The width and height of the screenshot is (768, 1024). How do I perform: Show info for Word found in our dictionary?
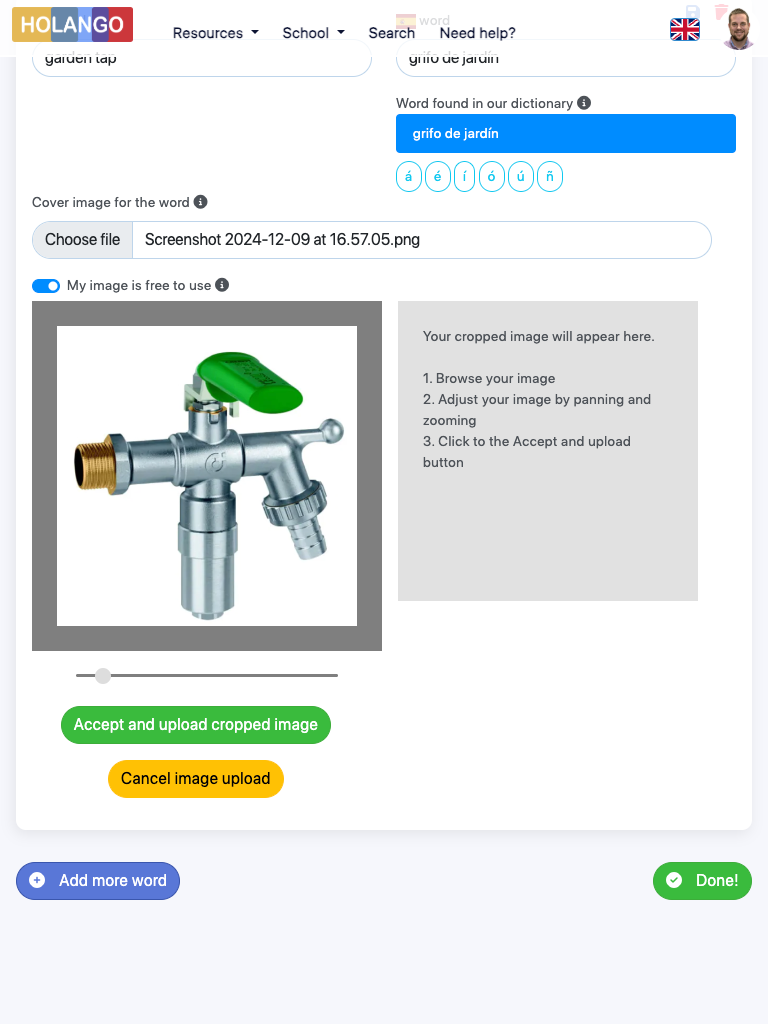click(x=584, y=103)
